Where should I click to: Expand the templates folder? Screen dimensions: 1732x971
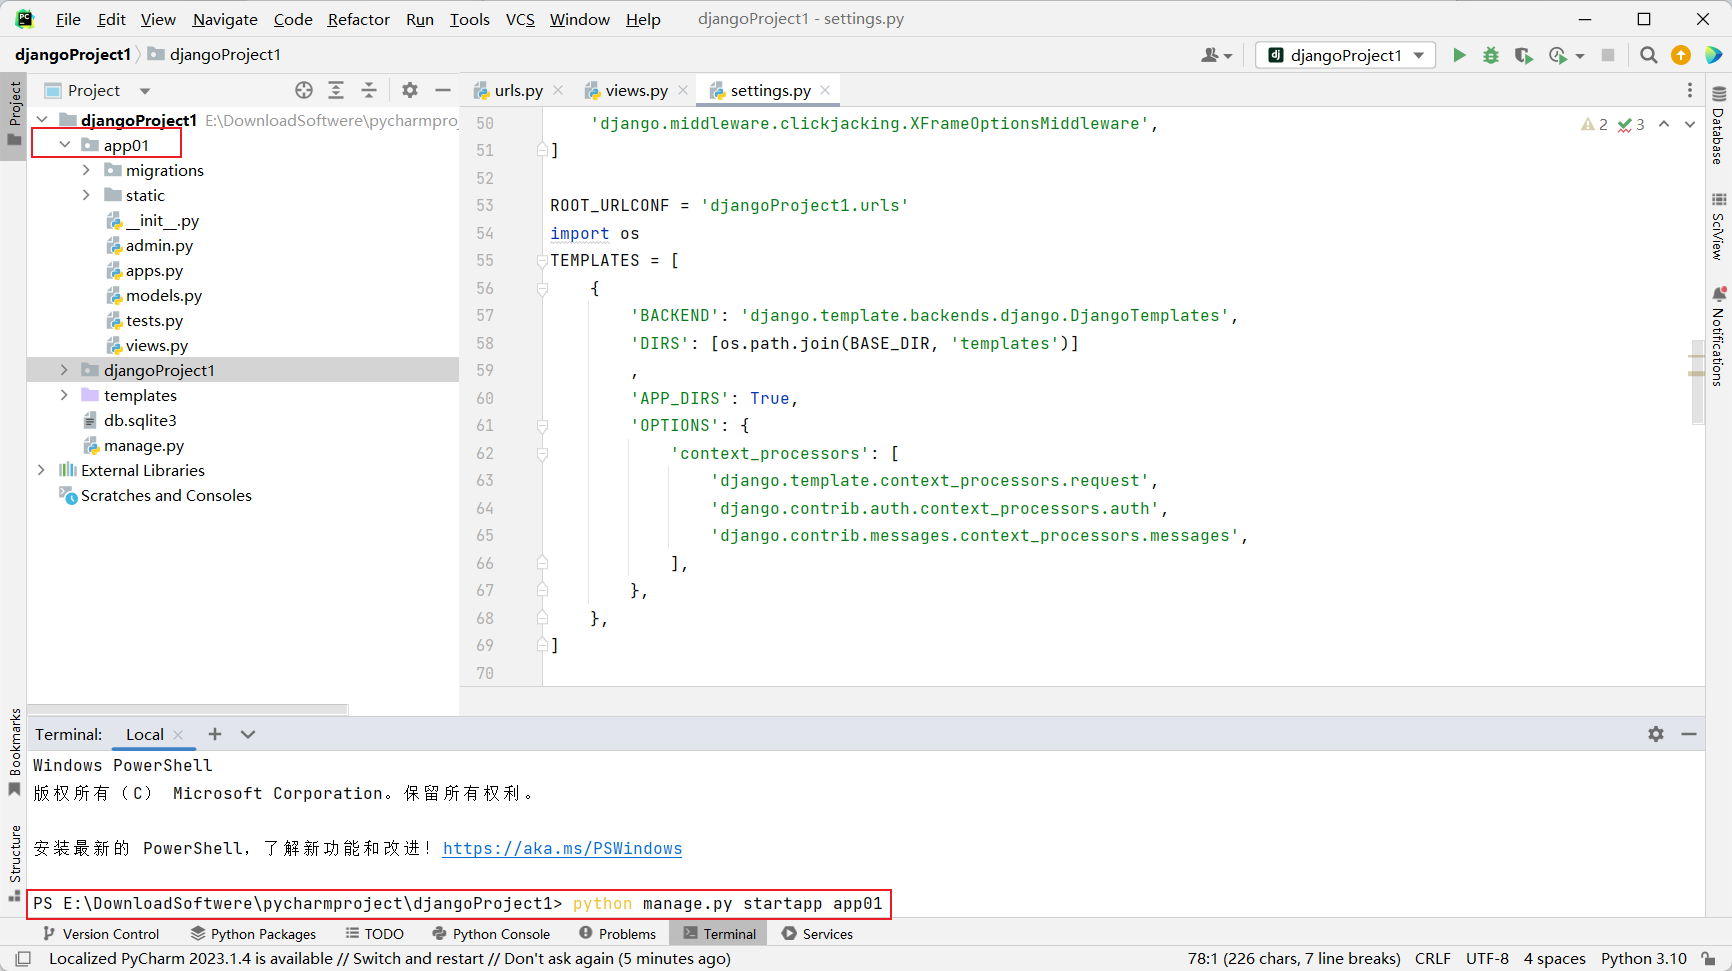point(65,395)
